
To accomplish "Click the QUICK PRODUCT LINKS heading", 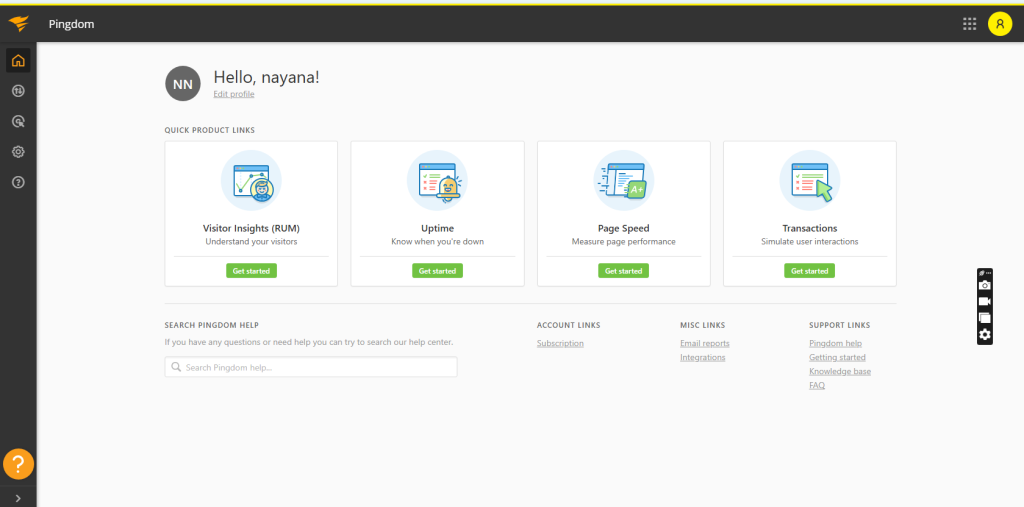I will point(210,130).
